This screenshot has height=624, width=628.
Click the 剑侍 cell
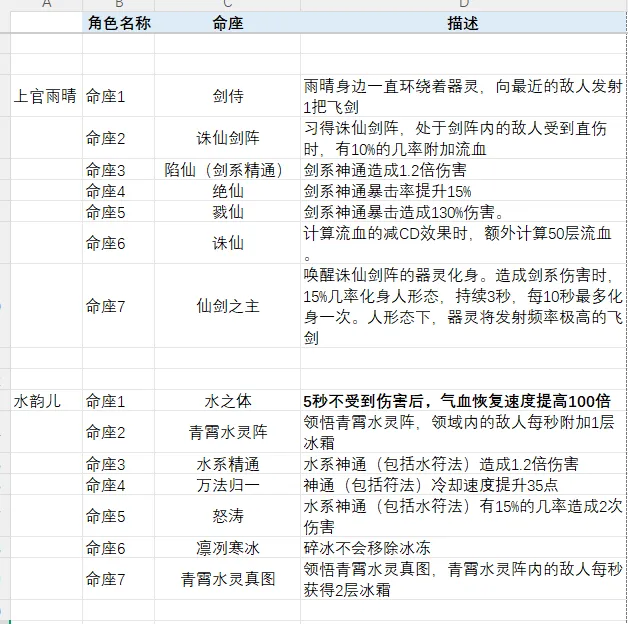click(x=227, y=97)
